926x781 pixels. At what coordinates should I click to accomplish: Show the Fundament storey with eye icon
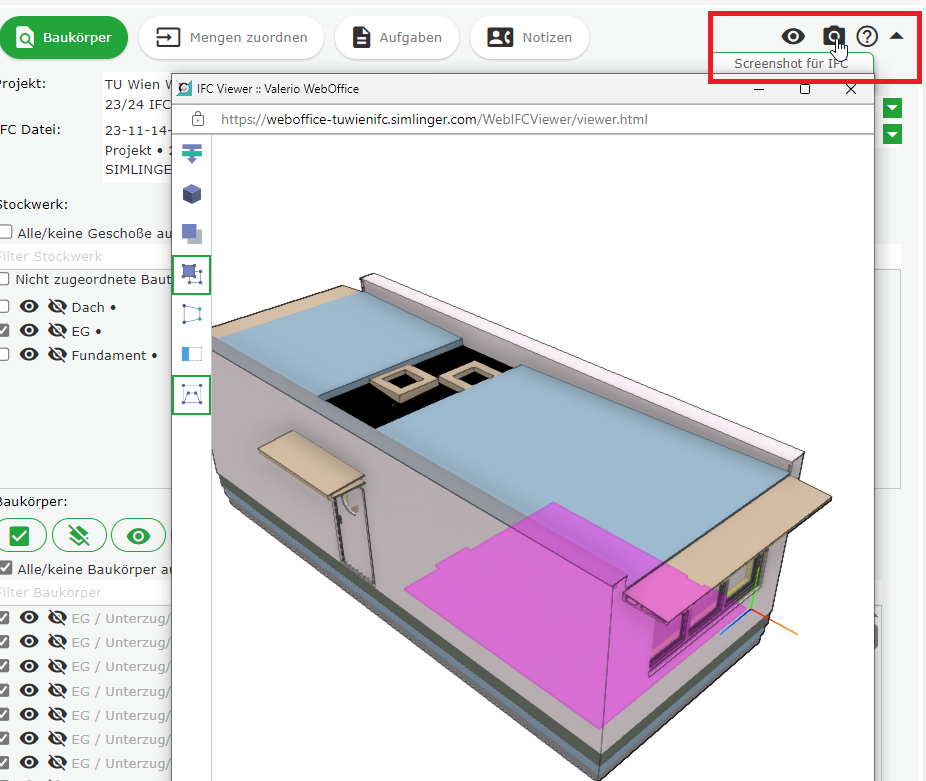click(x=30, y=355)
